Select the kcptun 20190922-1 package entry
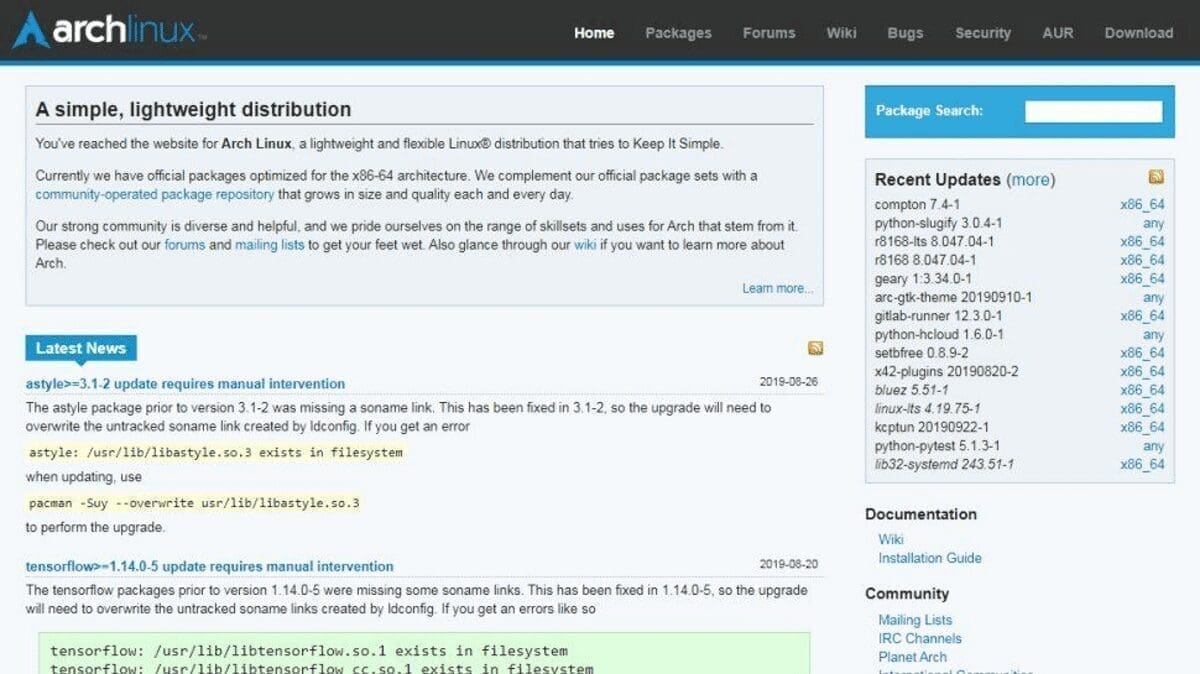Viewport: 1200px width, 674px height. point(930,427)
